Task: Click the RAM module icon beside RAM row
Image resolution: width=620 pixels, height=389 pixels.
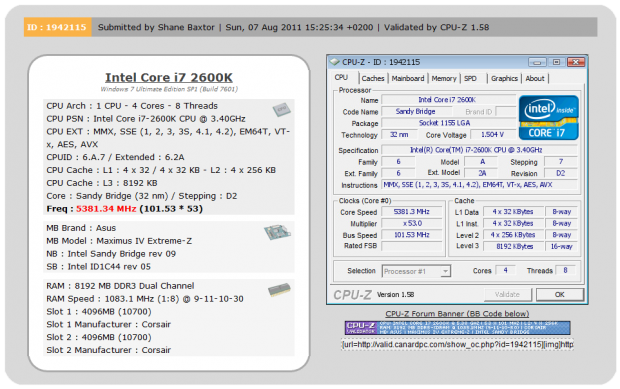Action: click(279, 290)
